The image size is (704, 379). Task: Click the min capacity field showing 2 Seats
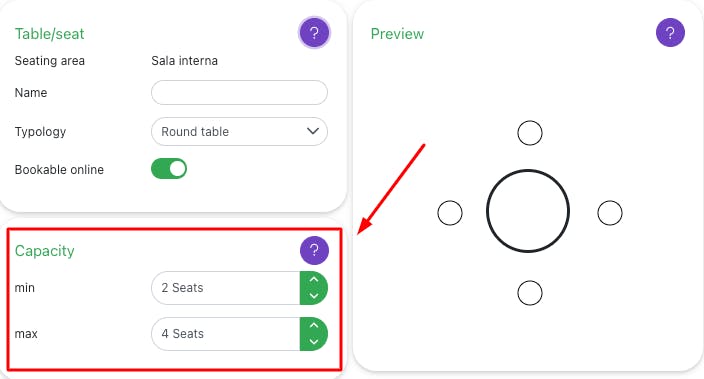[226, 288]
